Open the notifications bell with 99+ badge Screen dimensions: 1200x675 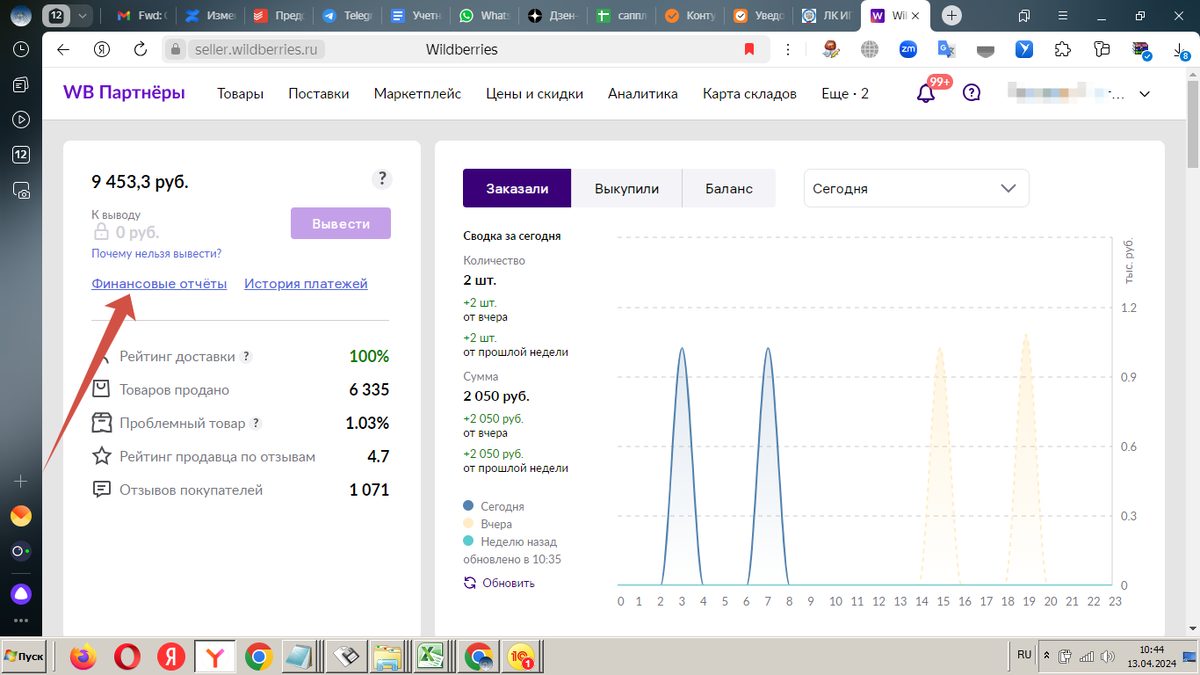coord(926,93)
